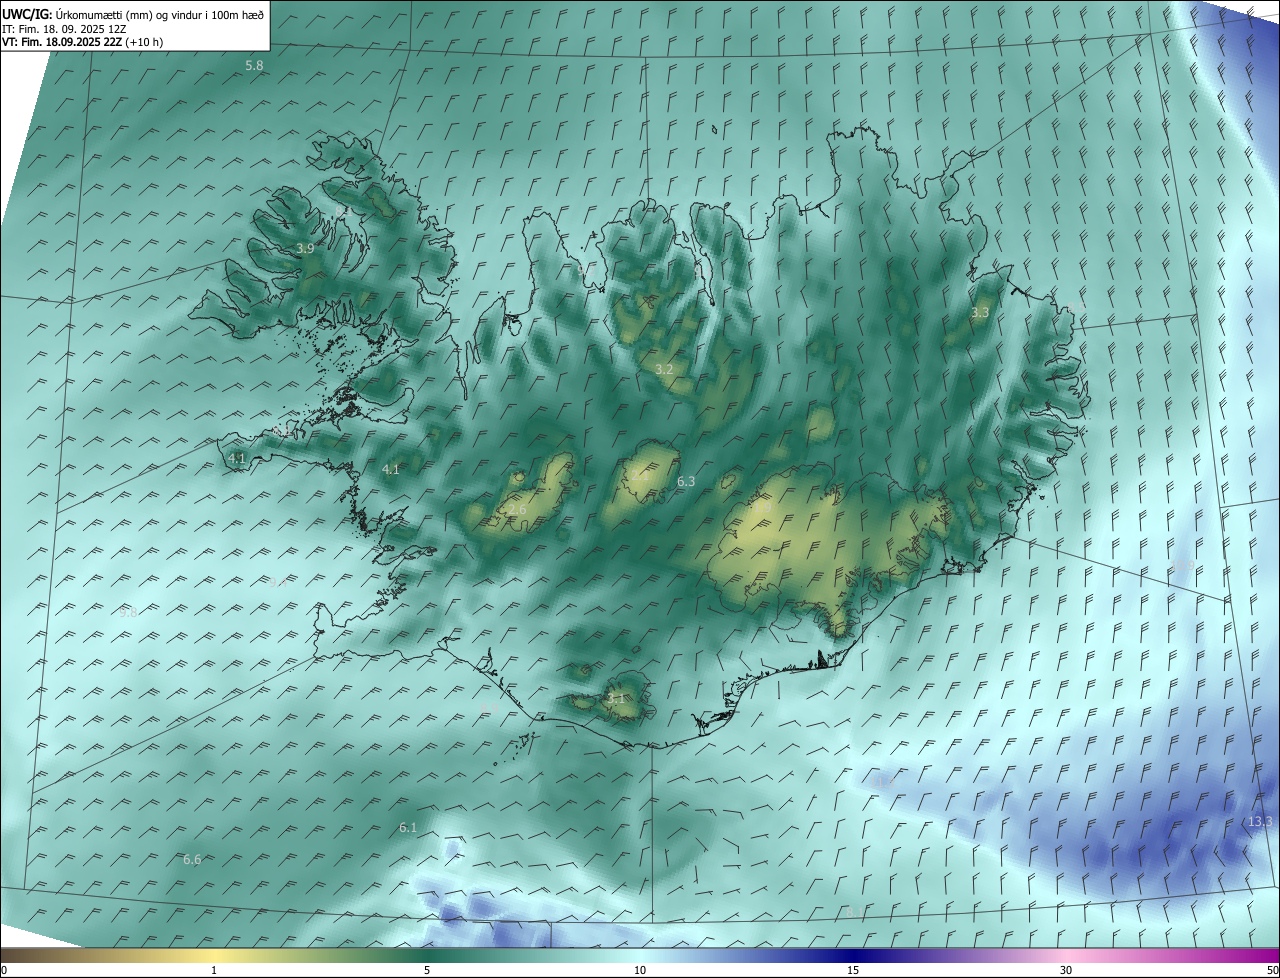This screenshot has width=1280, height=978.
Task: Click the precipitation value 3.9 on the map
Action: tap(306, 248)
